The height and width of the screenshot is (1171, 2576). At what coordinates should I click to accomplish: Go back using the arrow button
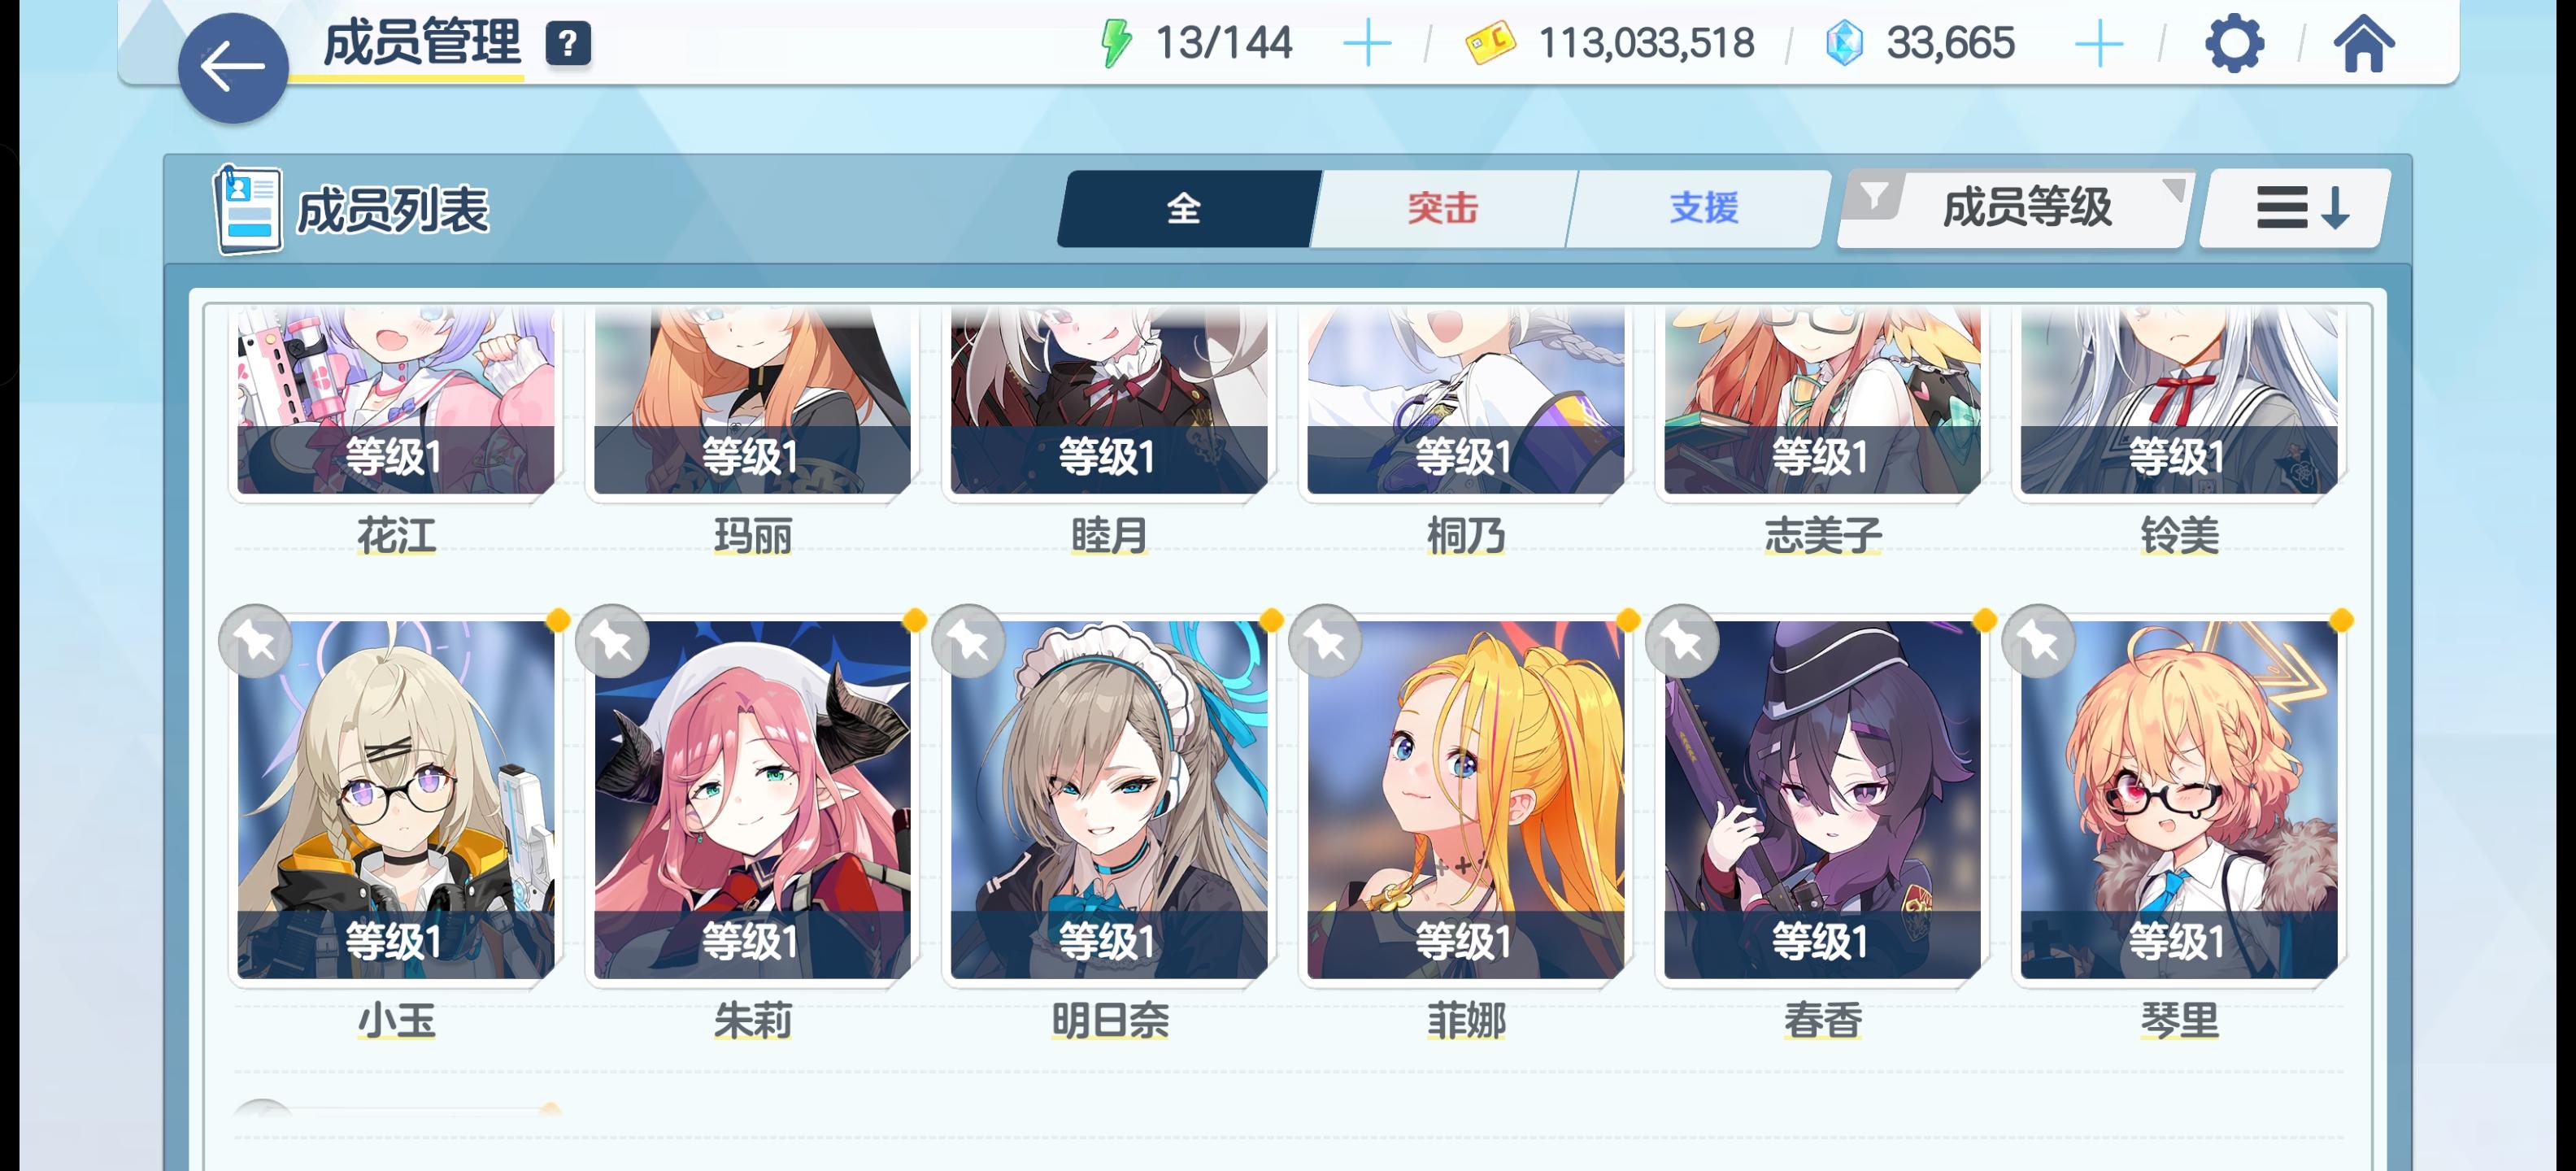pos(233,68)
